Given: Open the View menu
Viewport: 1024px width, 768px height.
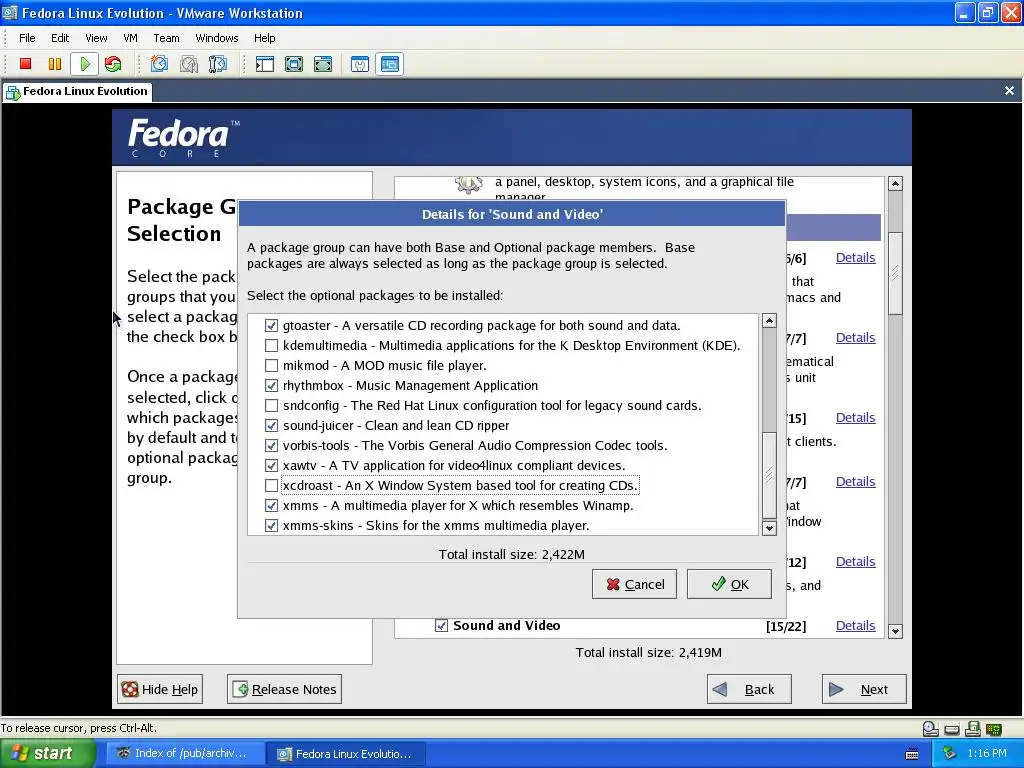Looking at the screenshot, I should 96,38.
